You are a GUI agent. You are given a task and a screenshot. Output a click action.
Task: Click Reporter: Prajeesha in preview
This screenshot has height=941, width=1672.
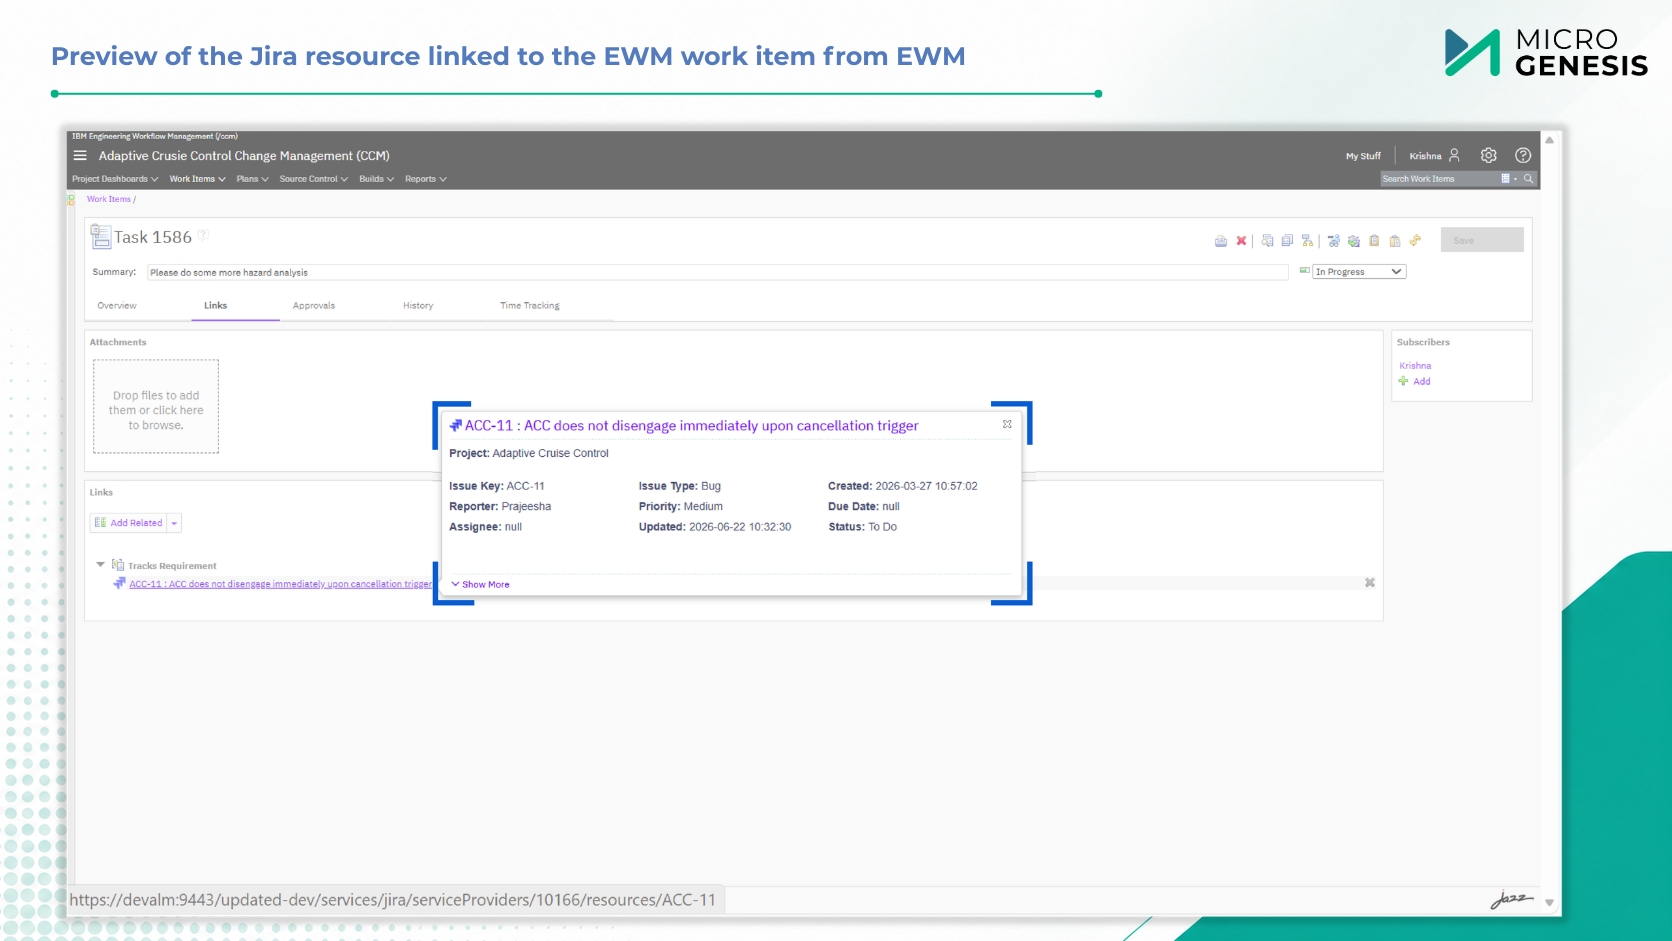coord(500,507)
